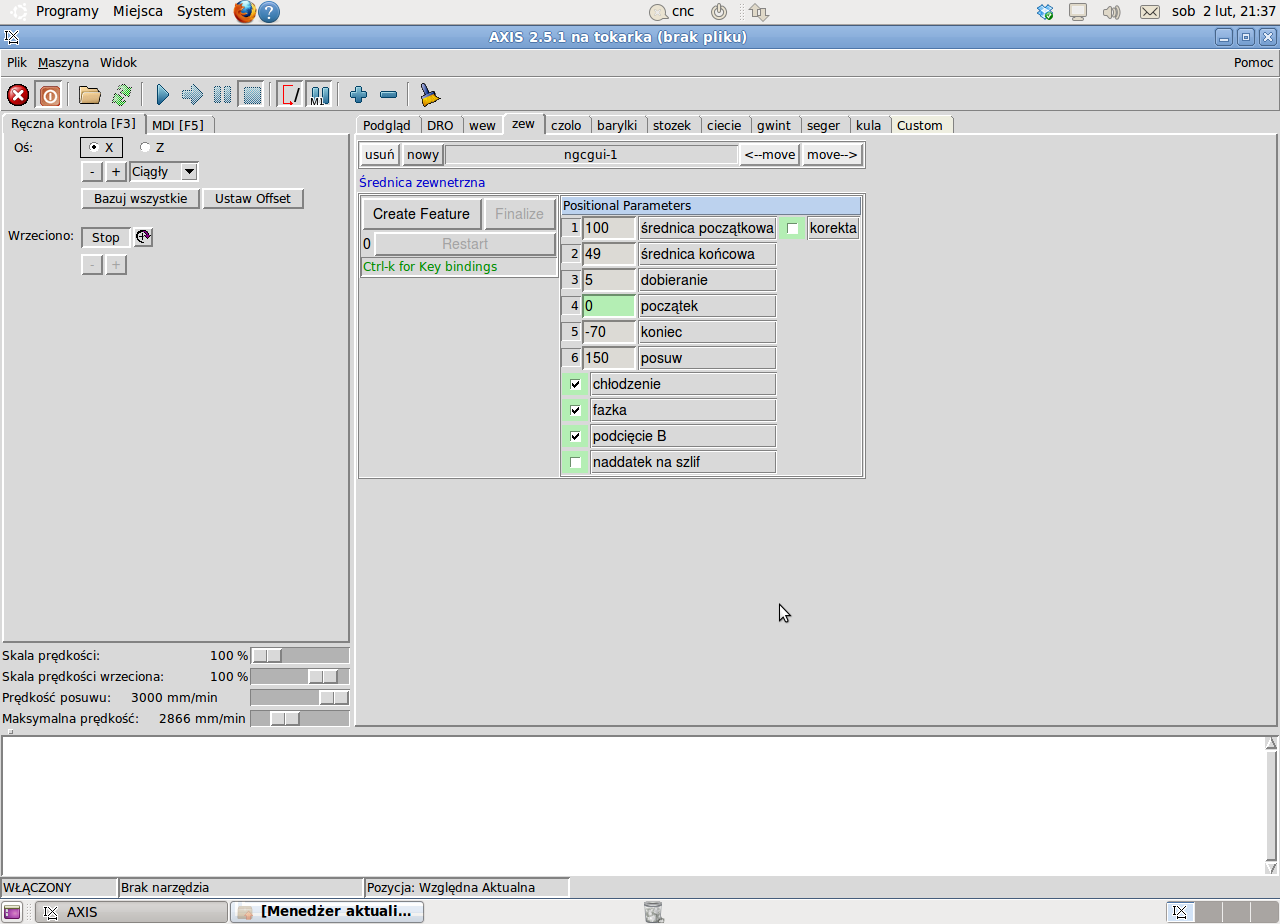Switch to the MDI [F5] tab
The width and height of the screenshot is (1280, 924).
tap(178, 125)
